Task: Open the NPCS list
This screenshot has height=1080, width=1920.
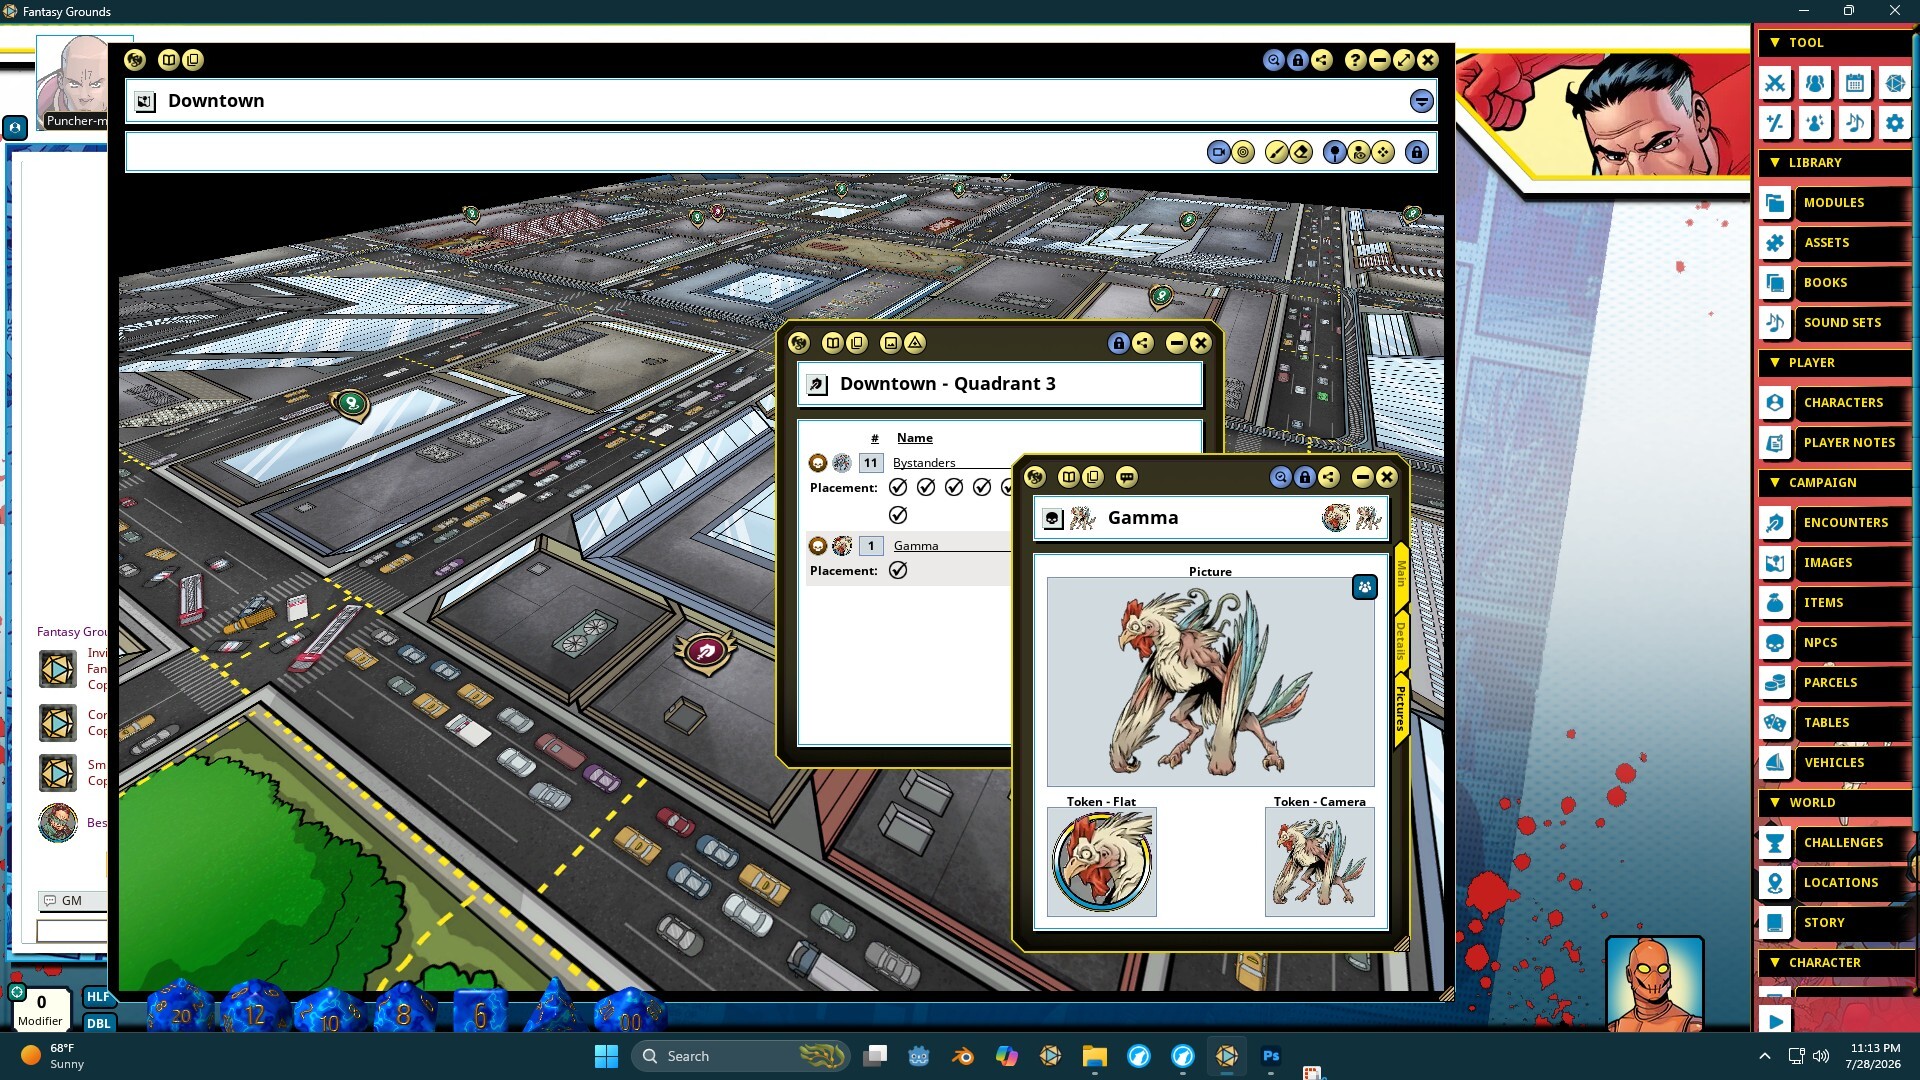Action: [x=1836, y=643]
